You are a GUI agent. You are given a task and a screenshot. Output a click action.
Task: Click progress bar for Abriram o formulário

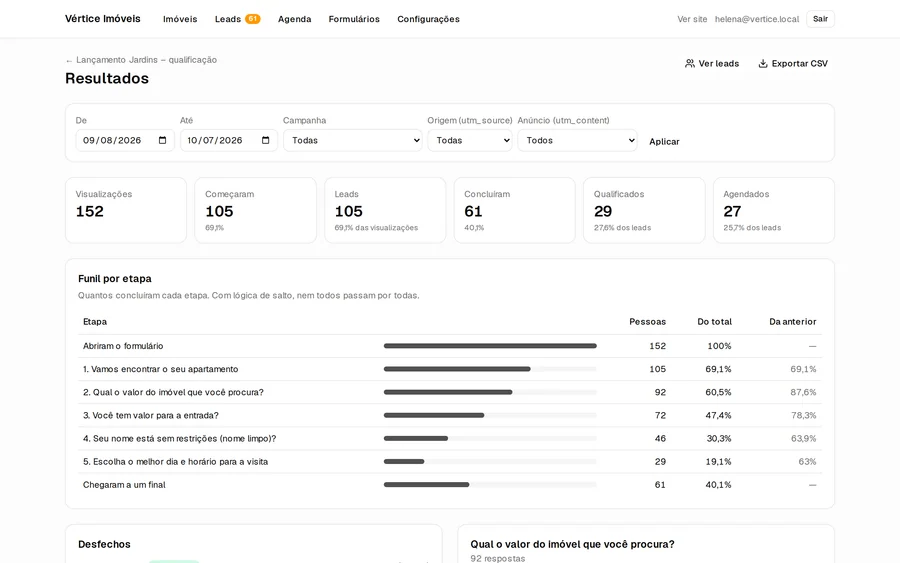pyautogui.click(x=490, y=346)
